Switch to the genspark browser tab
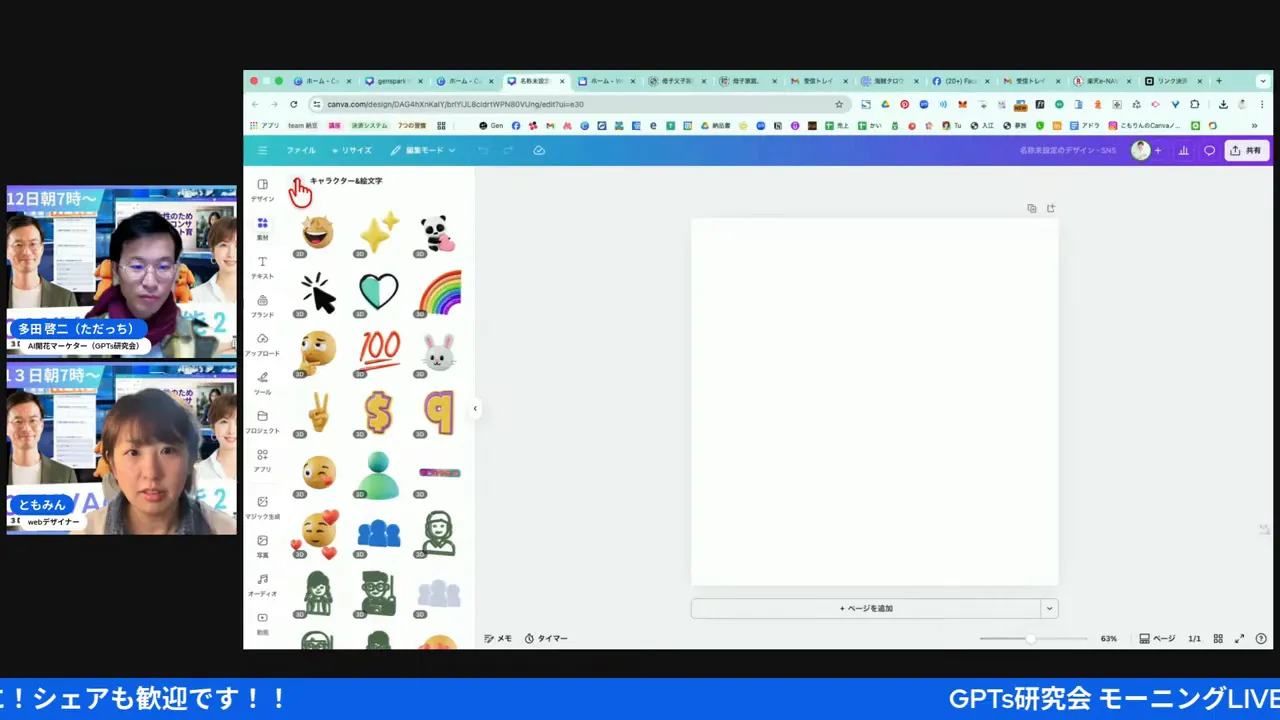 pyautogui.click(x=393, y=81)
